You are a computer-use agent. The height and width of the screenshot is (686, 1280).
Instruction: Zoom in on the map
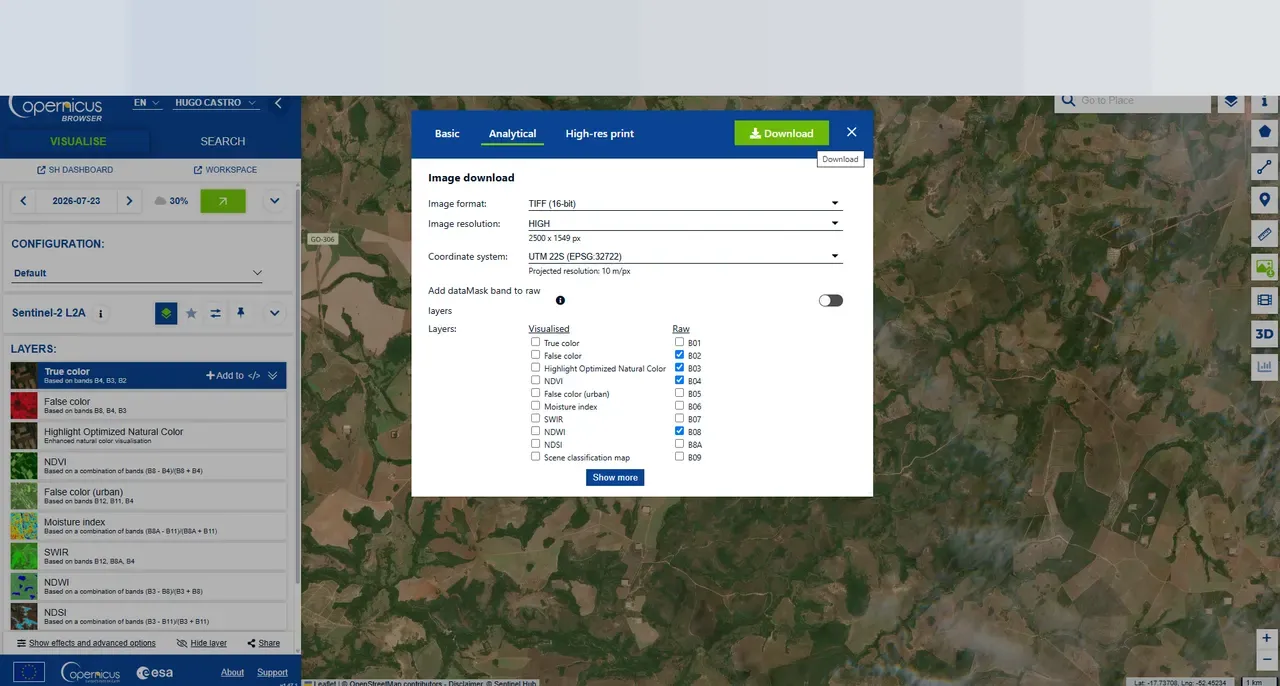point(1267,638)
